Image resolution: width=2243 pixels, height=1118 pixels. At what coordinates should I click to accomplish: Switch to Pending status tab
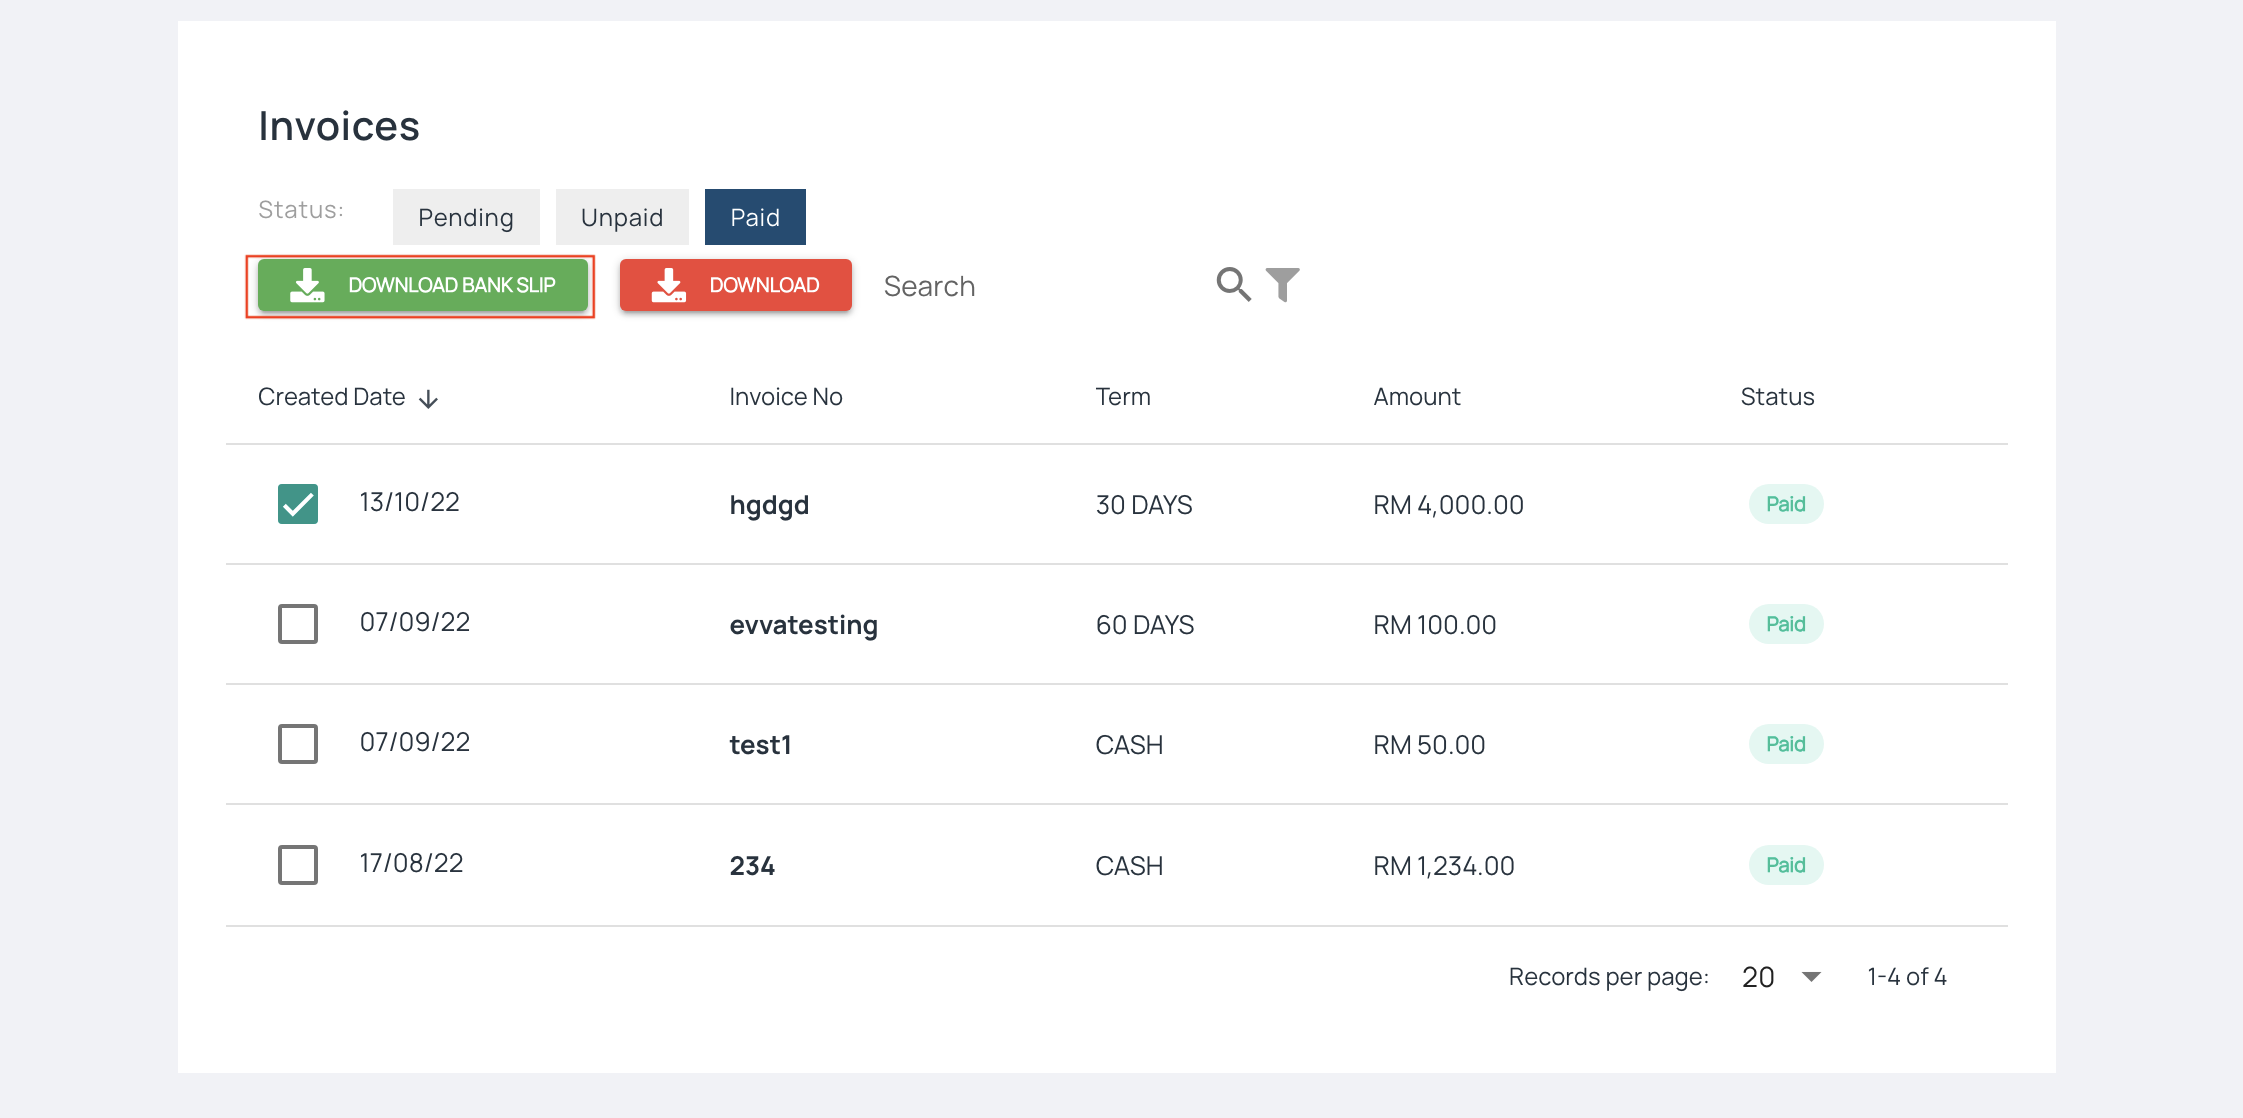tap(466, 217)
